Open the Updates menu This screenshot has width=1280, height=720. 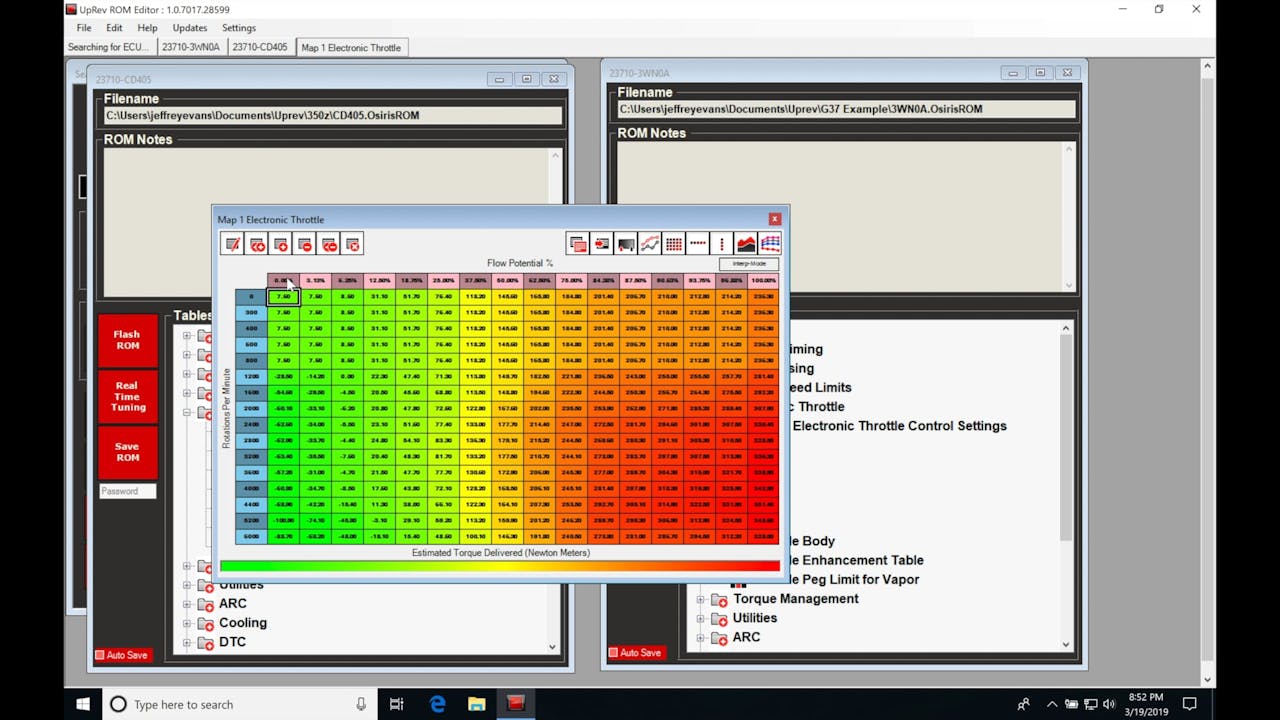[189, 27]
